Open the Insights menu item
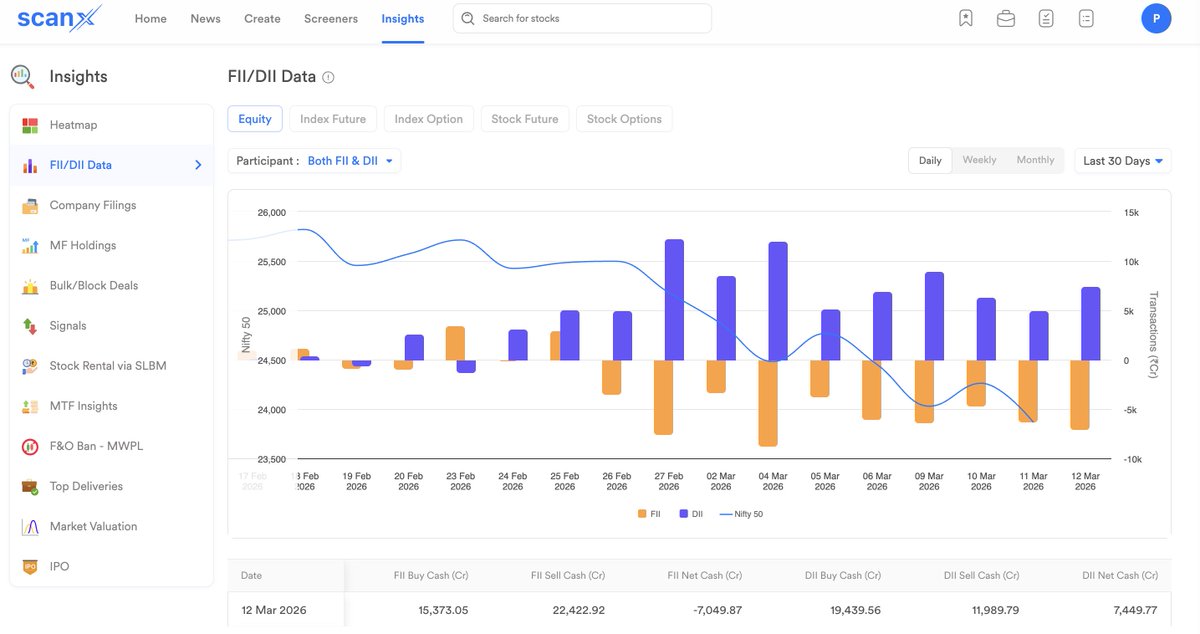 coord(403,18)
